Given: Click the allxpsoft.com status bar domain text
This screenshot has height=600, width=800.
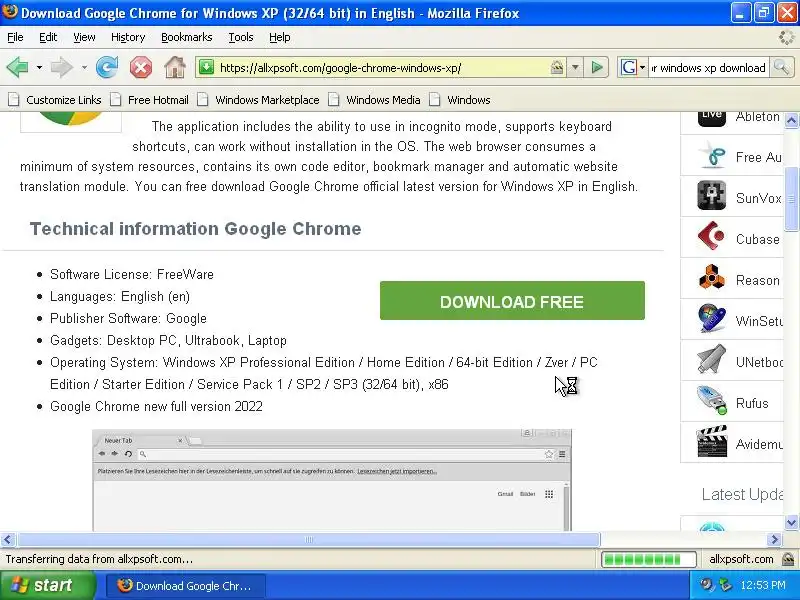Looking at the screenshot, I should (x=741, y=559).
